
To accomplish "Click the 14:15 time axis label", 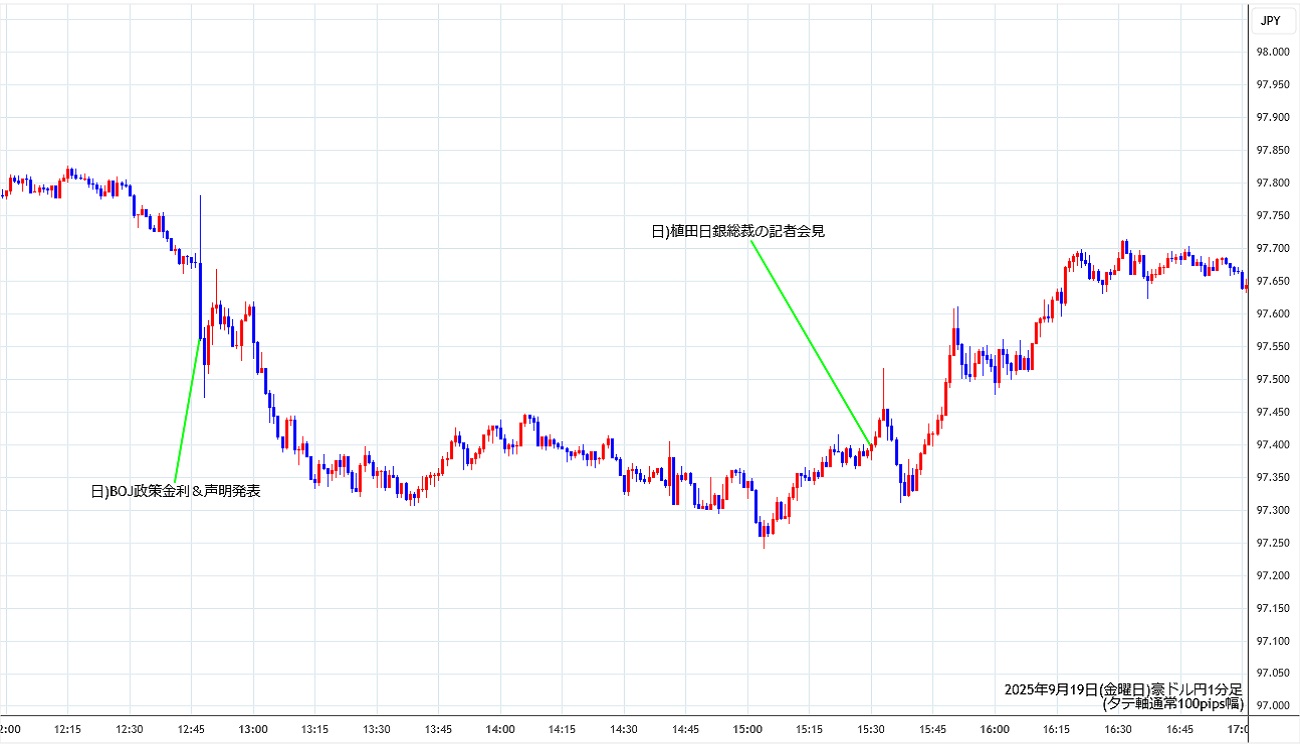I will coord(563,729).
